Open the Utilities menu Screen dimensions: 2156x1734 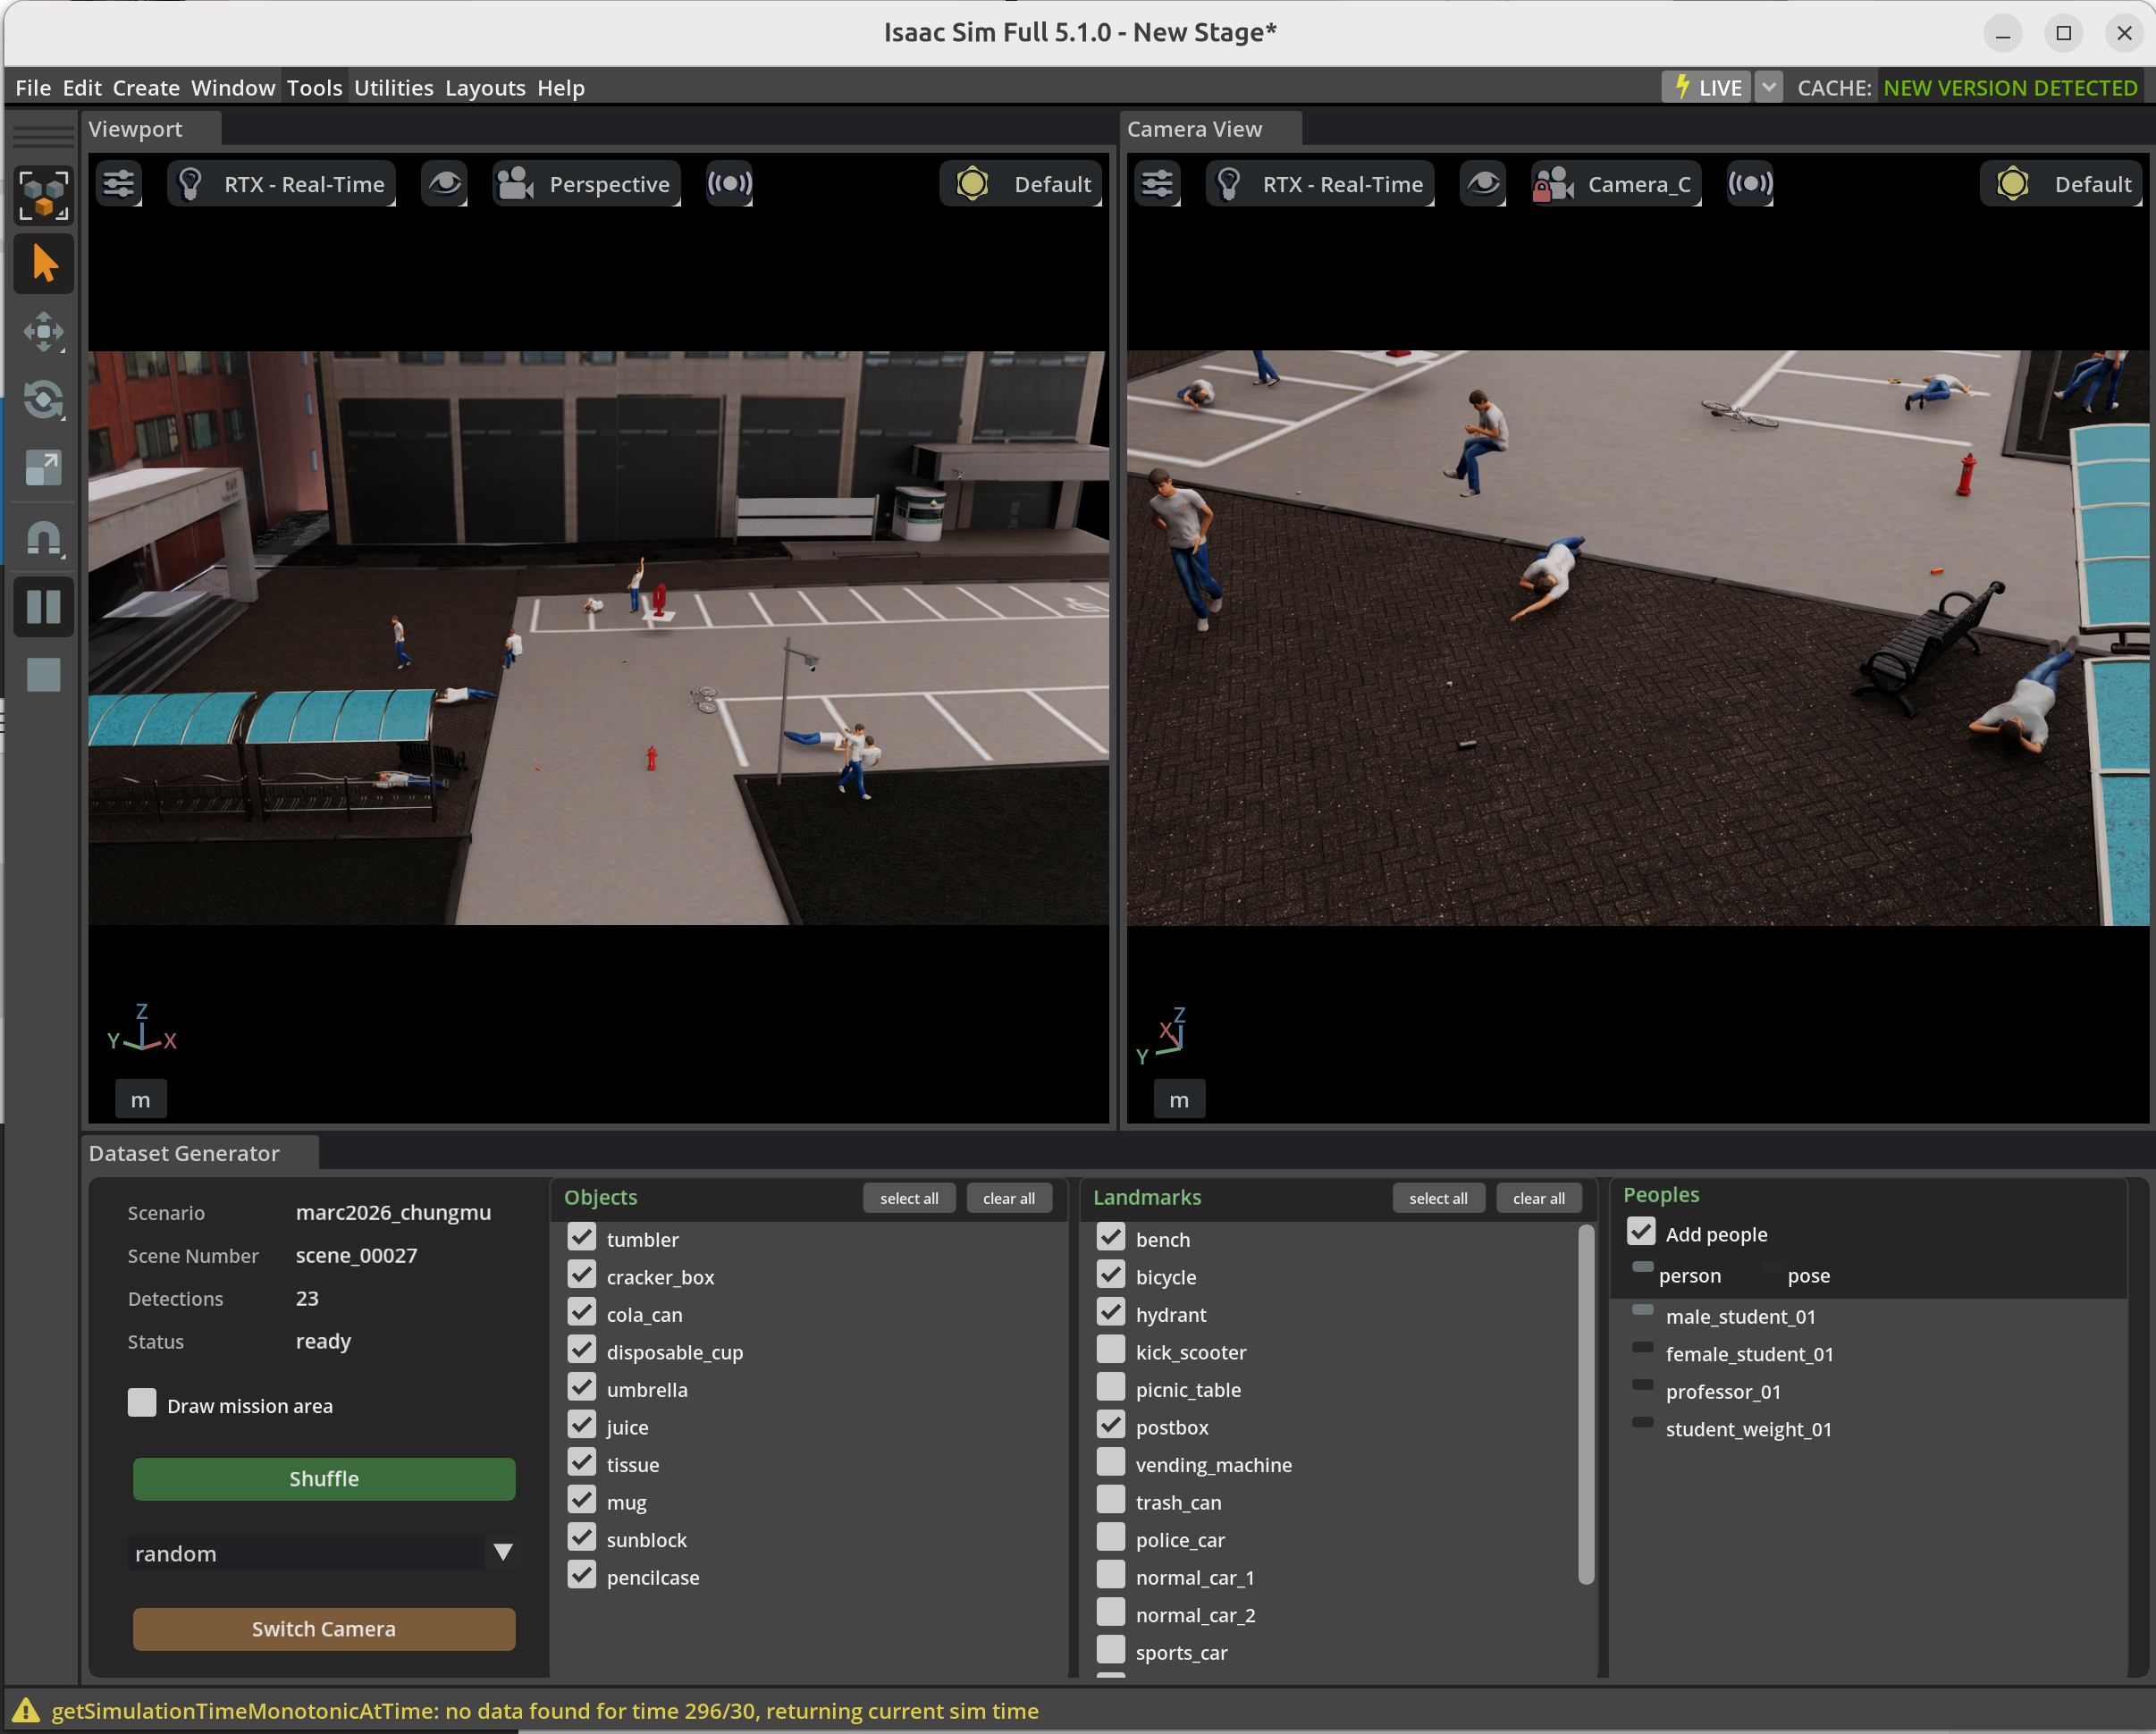coord(394,88)
